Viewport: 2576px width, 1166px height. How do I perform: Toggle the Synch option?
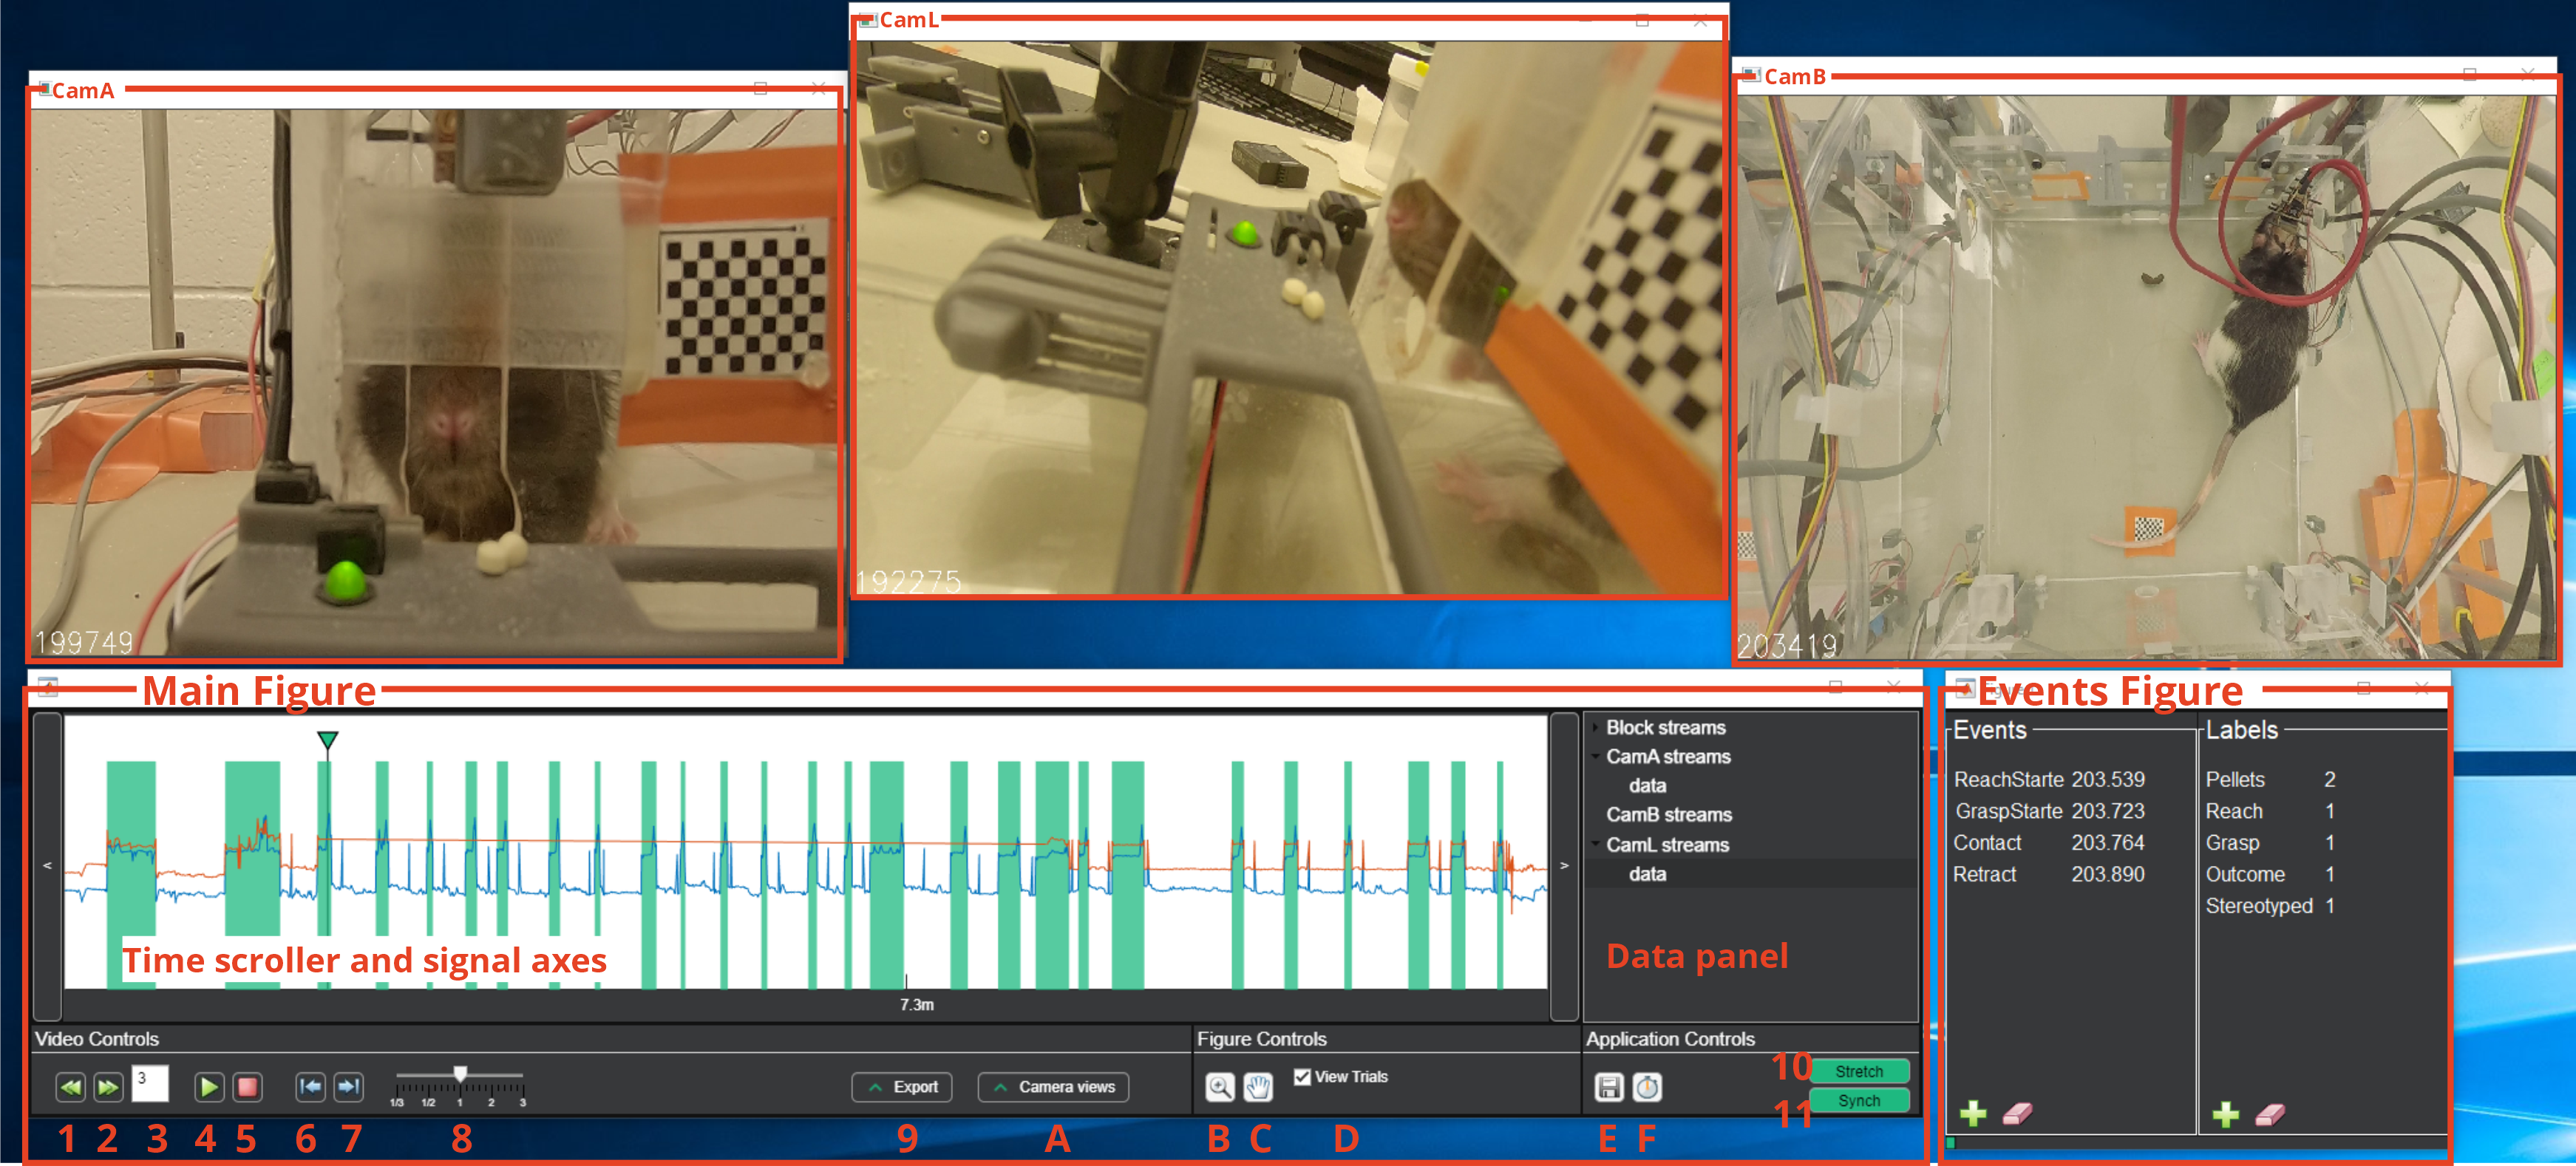coord(1858,1100)
